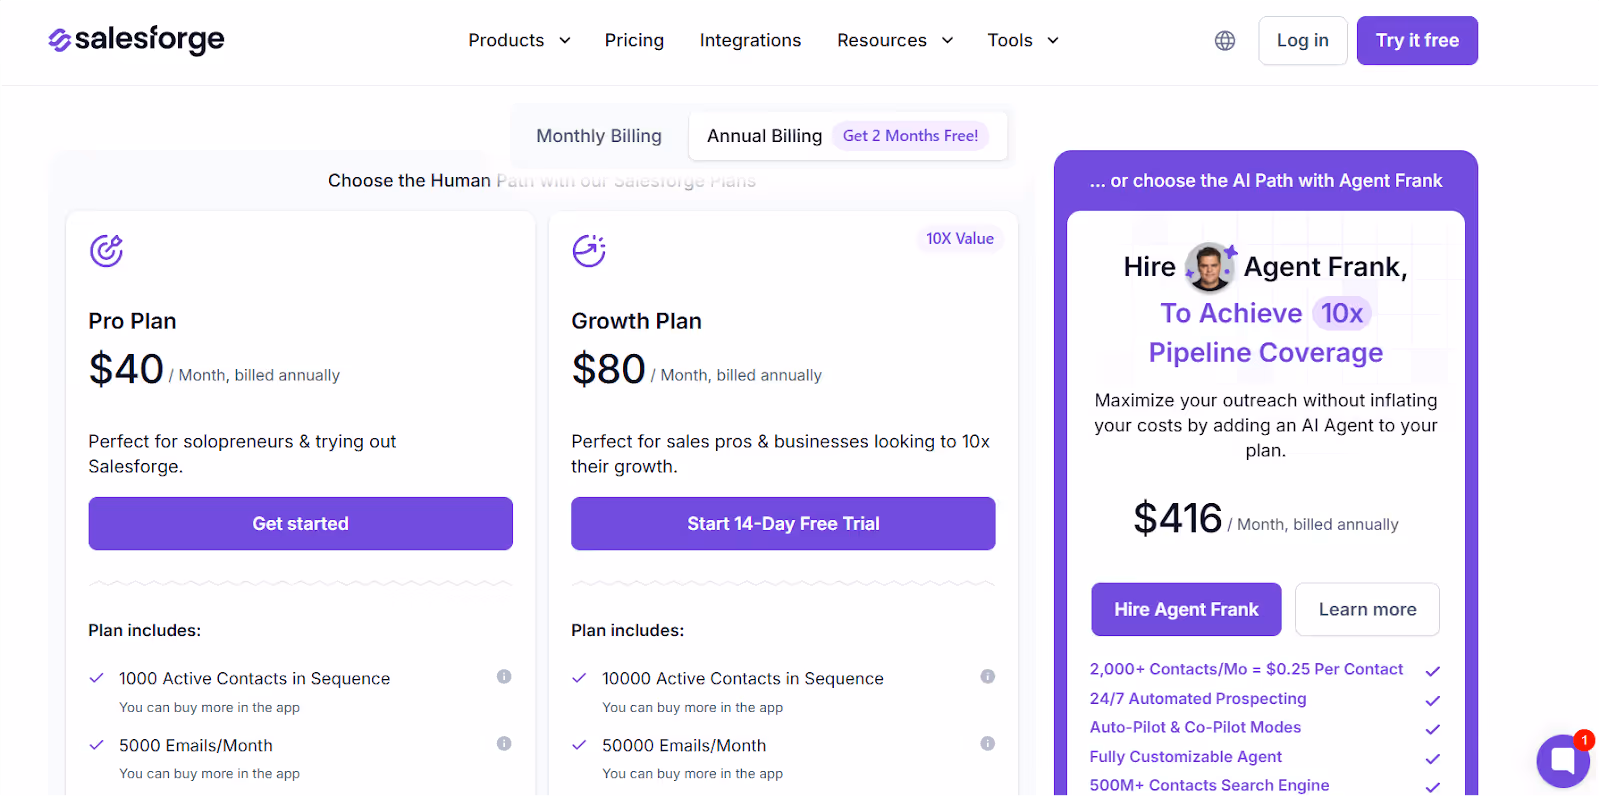Click checkmark next to Fully Customizable Agent
Viewport: 1600px width, 797px height.
1433,759
